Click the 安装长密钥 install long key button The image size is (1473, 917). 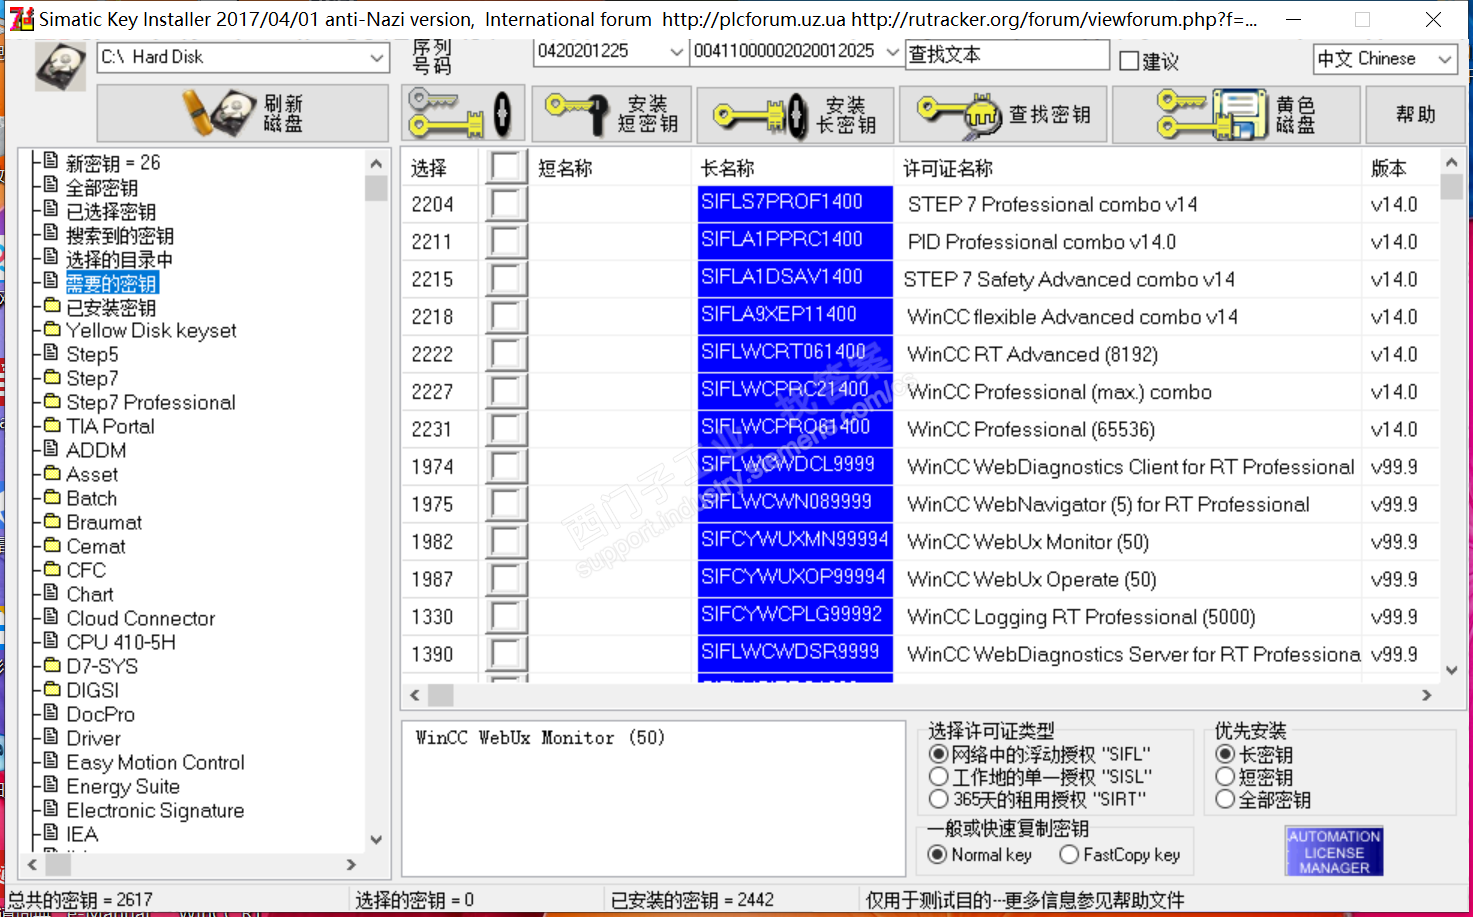794,113
